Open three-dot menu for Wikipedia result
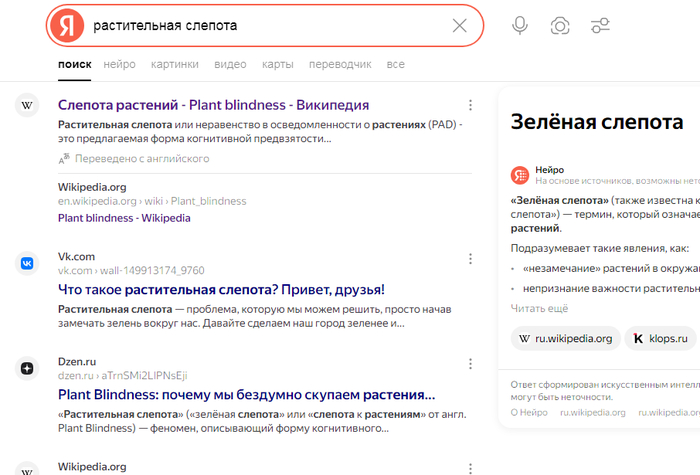The width and height of the screenshot is (700, 475). 470,105
